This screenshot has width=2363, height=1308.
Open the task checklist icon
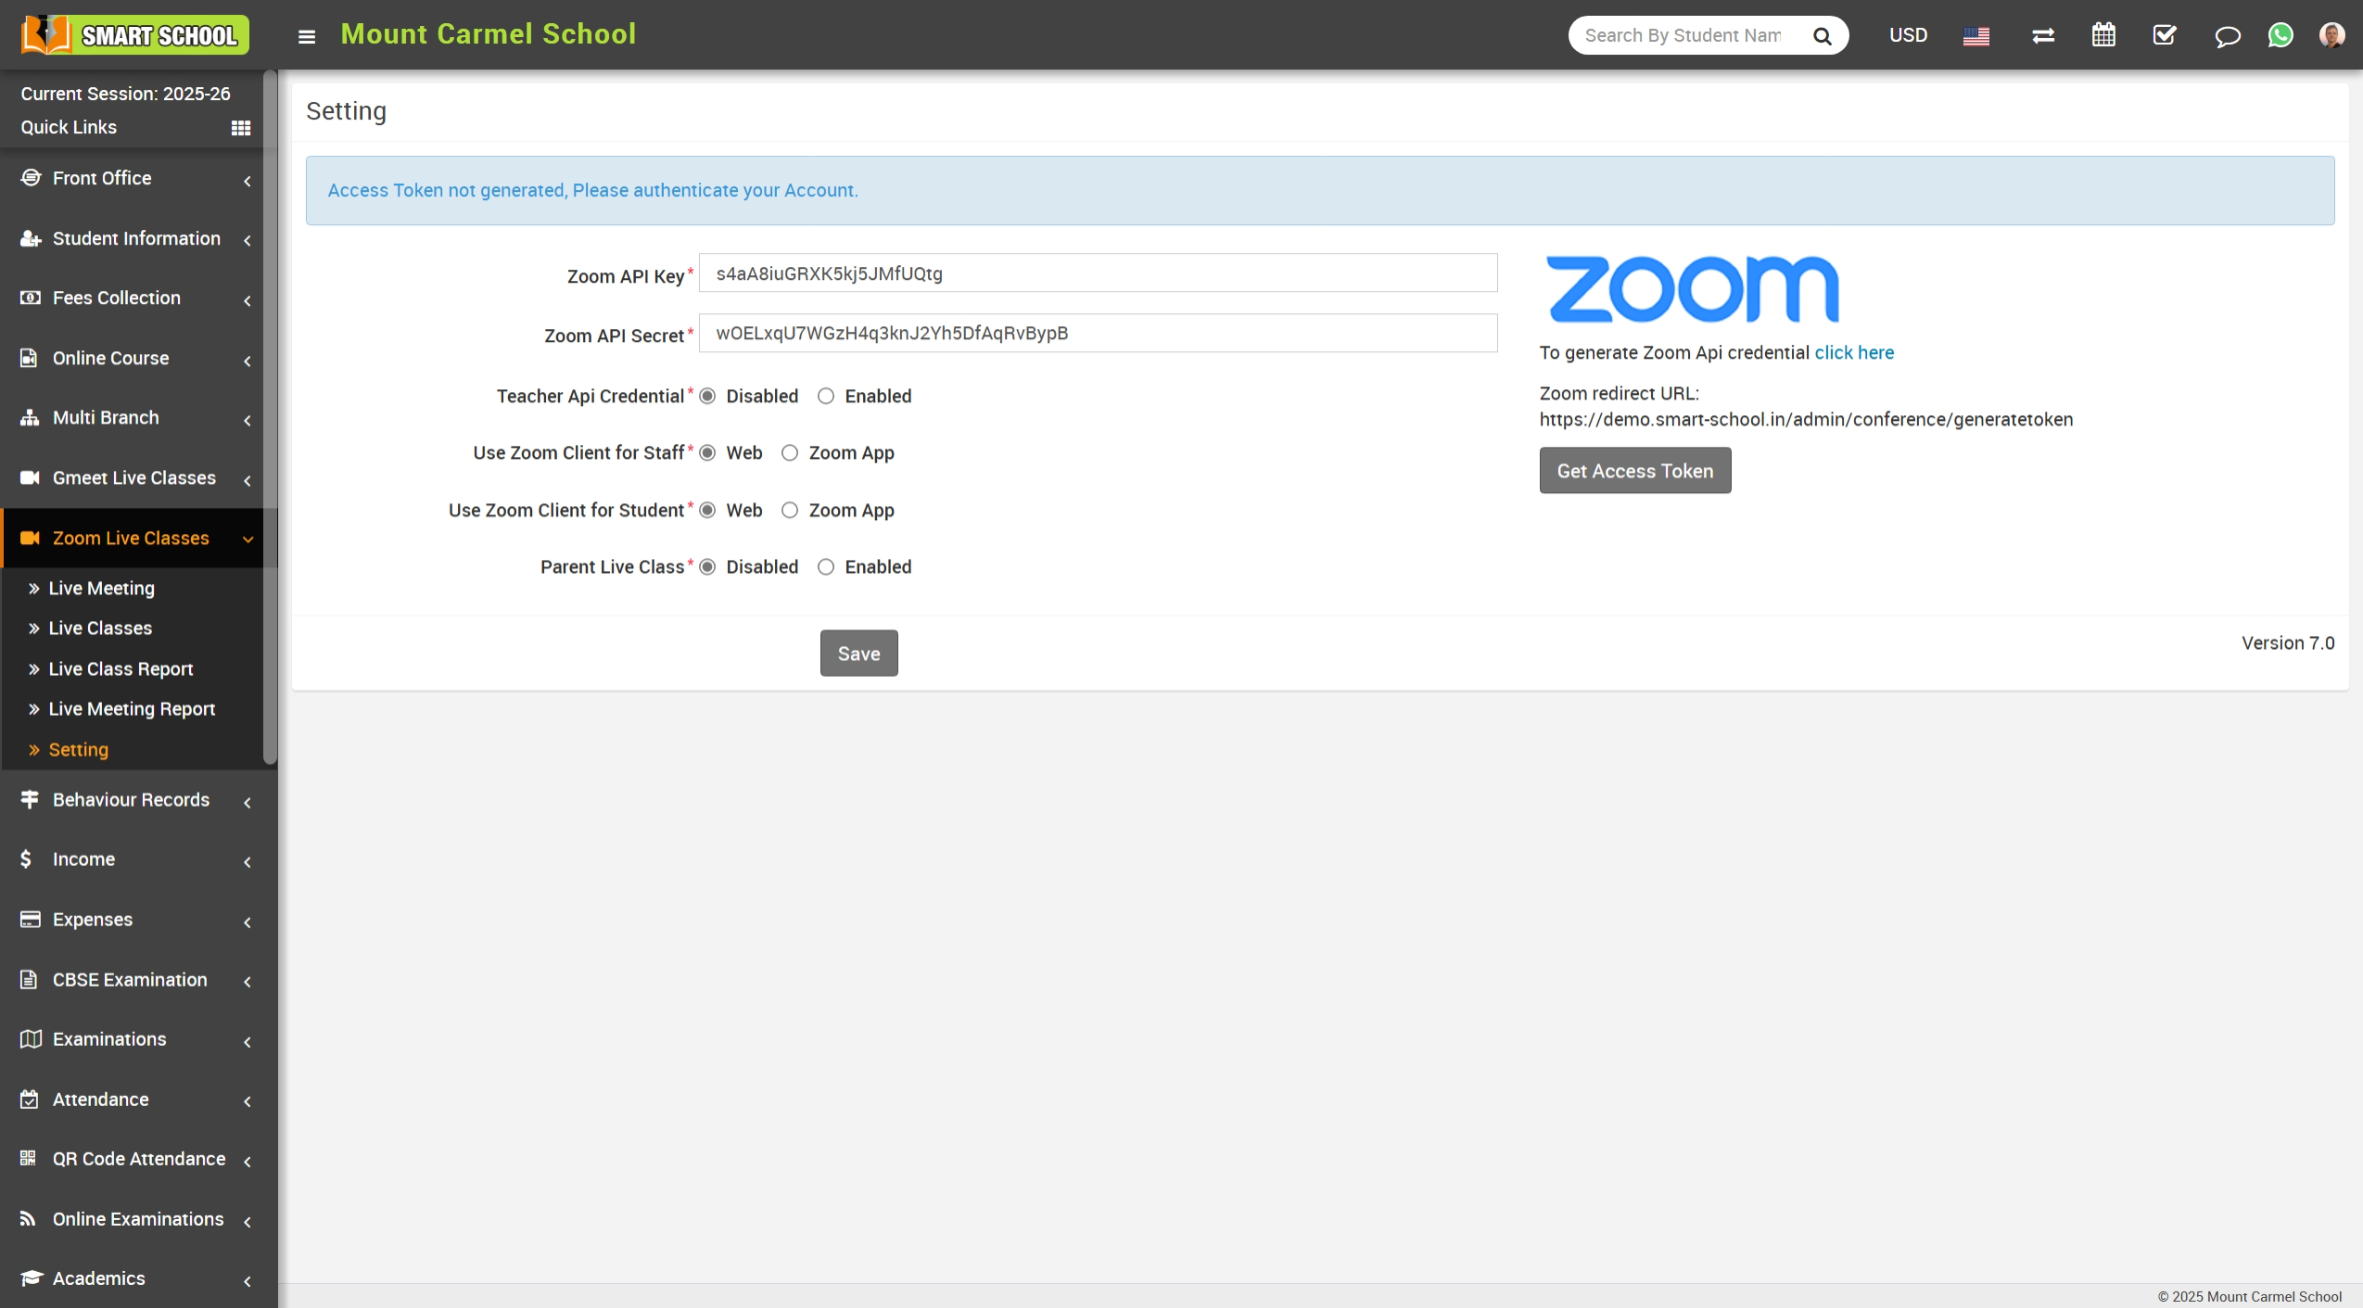2164,35
